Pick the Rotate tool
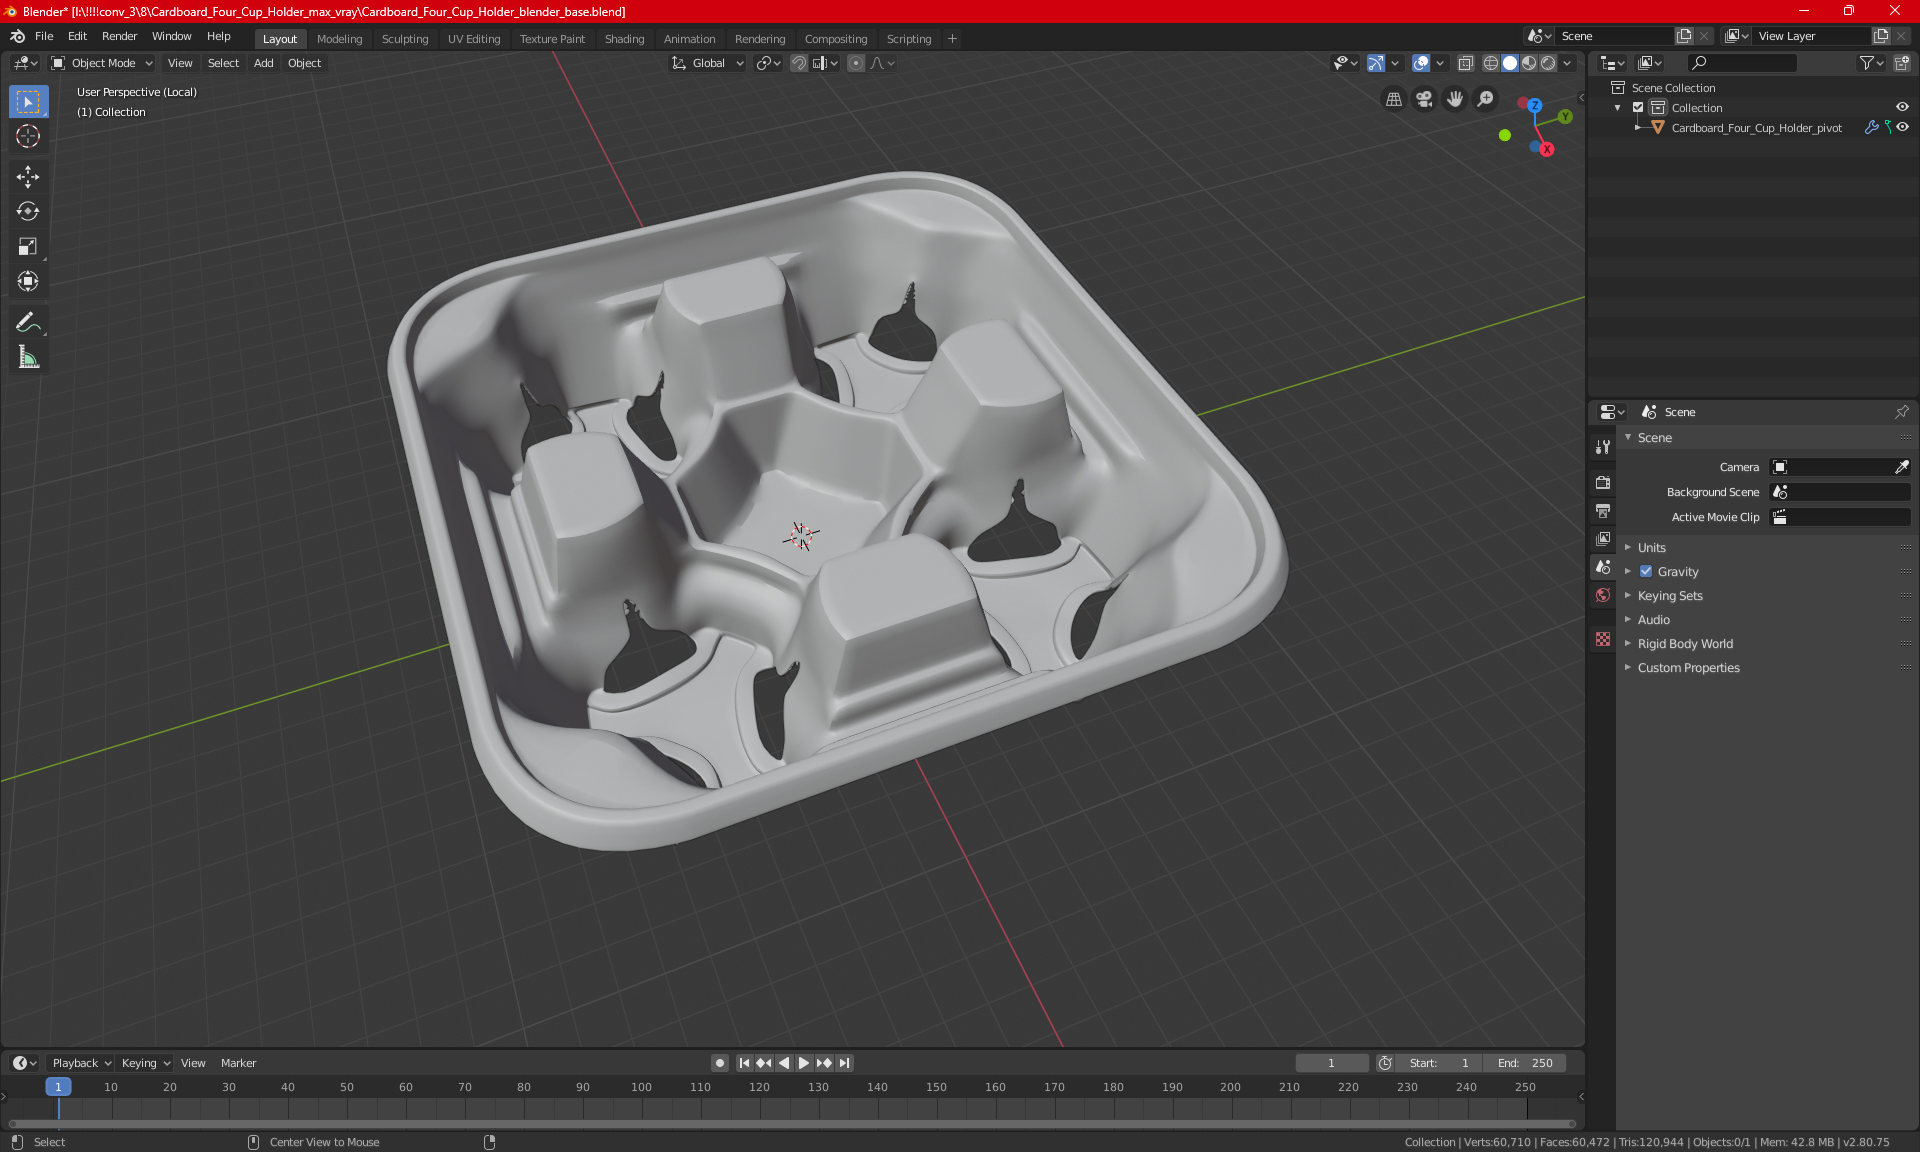Screen dimensions: 1920x1152 (28, 211)
